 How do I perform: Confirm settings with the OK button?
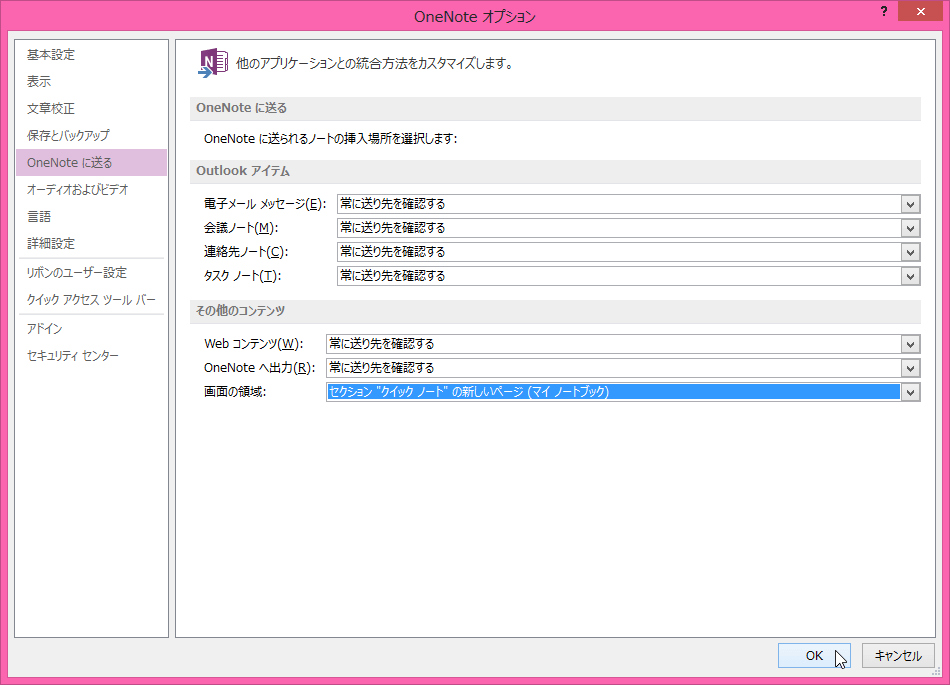pyautogui.click(x=814, y=655)
